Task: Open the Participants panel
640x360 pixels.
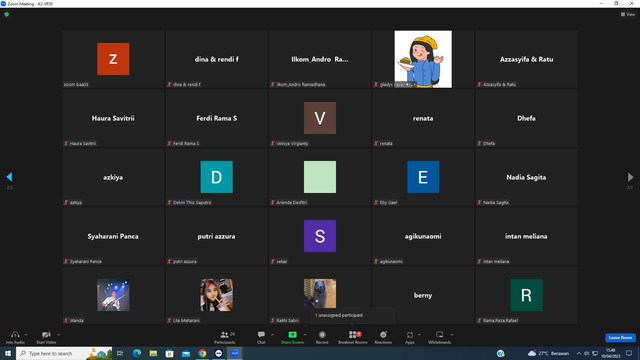Action: 224,337
